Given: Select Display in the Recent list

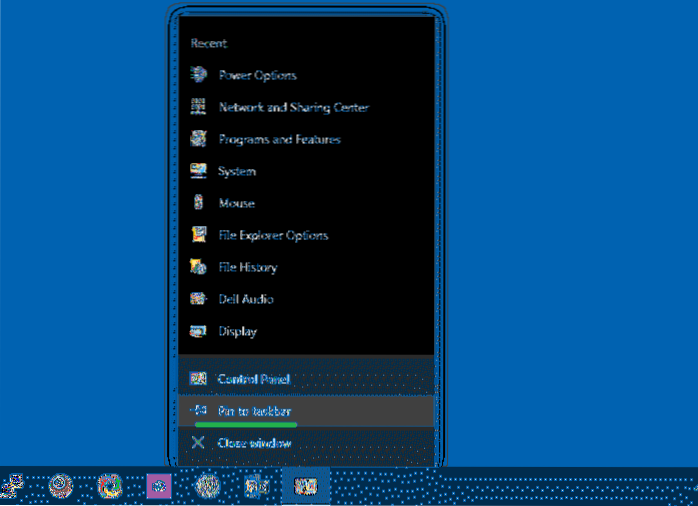Looking at the screenshot, I should coord(237,331).
